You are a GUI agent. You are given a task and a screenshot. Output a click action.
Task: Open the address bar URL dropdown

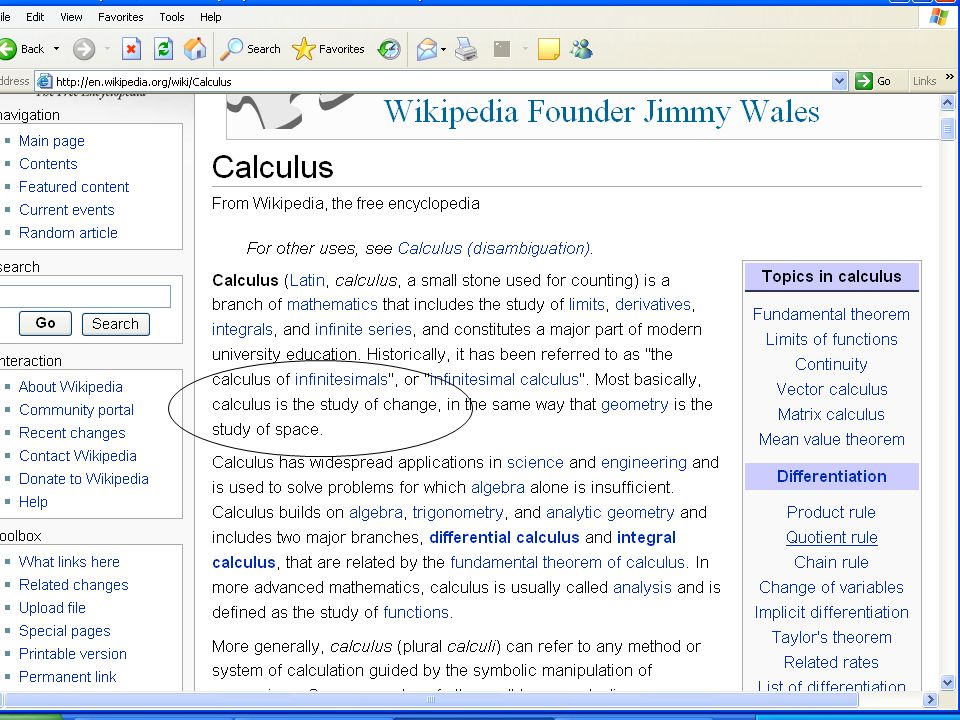click(x=839, y=81)
